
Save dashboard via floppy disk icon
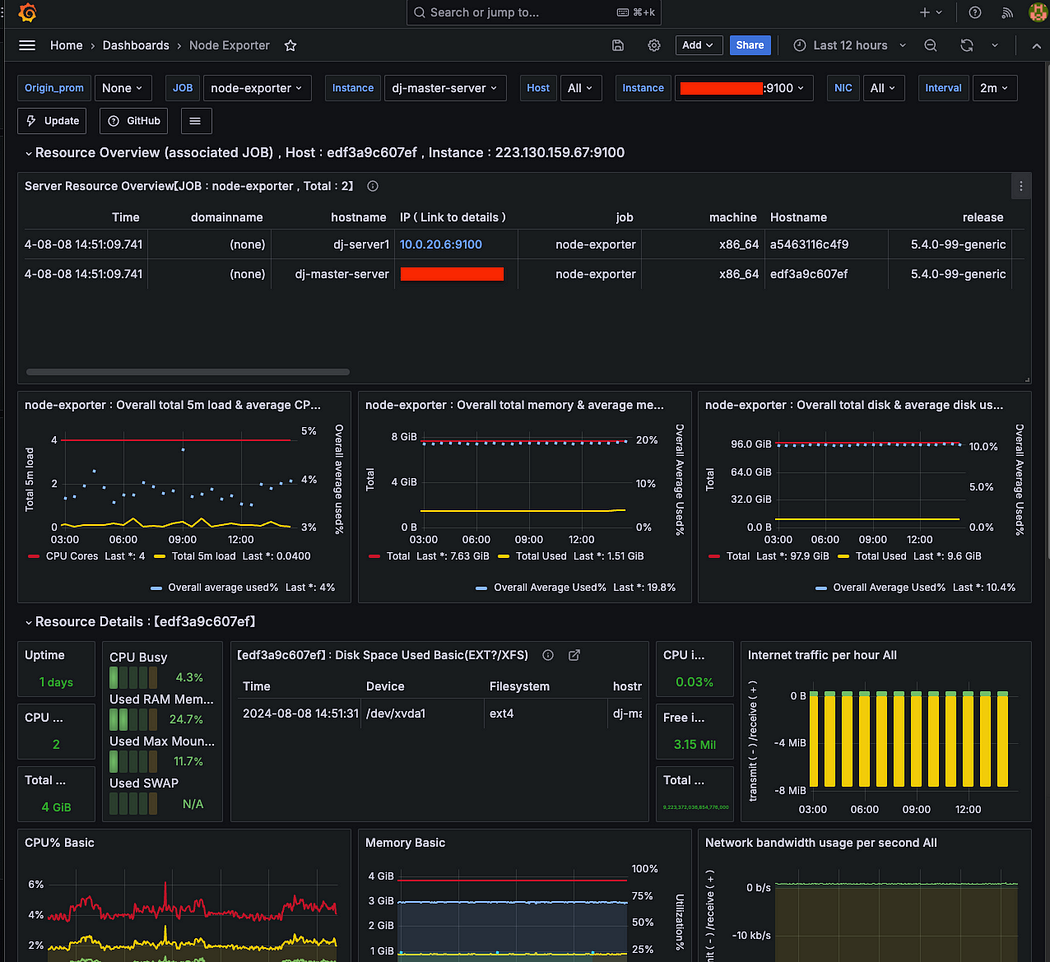click(618, 46)
